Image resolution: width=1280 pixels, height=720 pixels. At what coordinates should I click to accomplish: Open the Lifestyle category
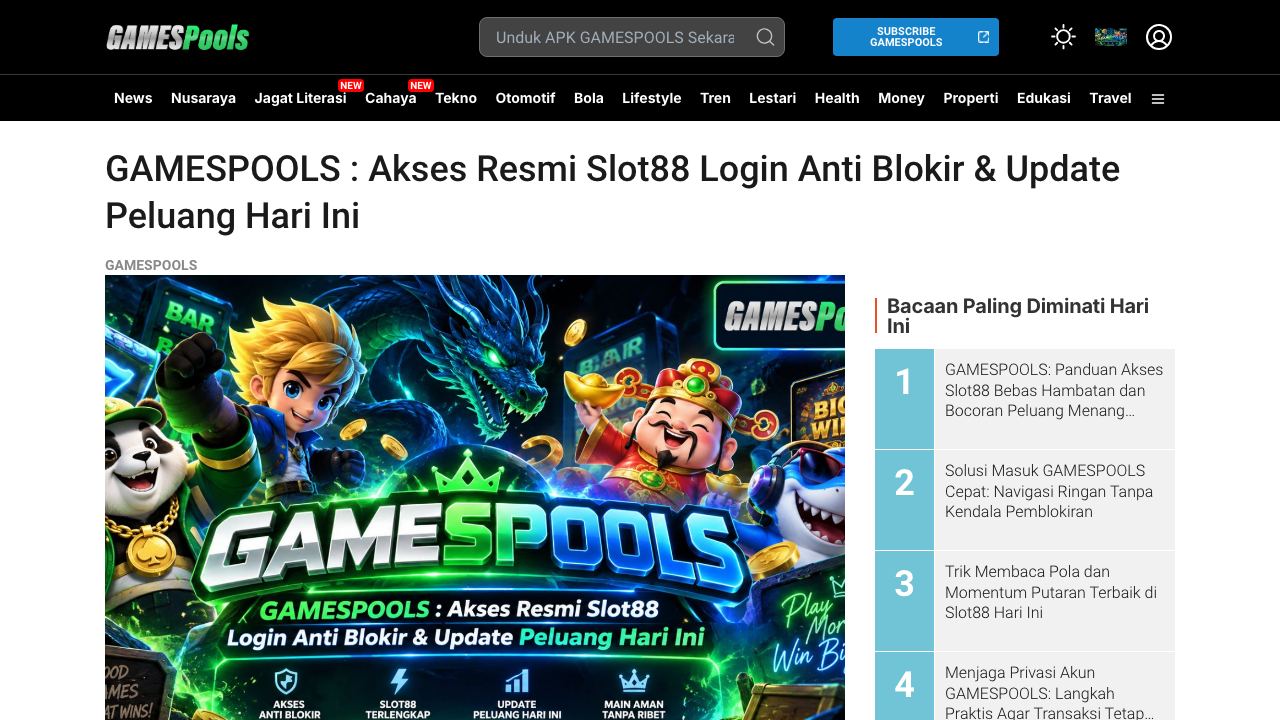click(x=651, y=98)
